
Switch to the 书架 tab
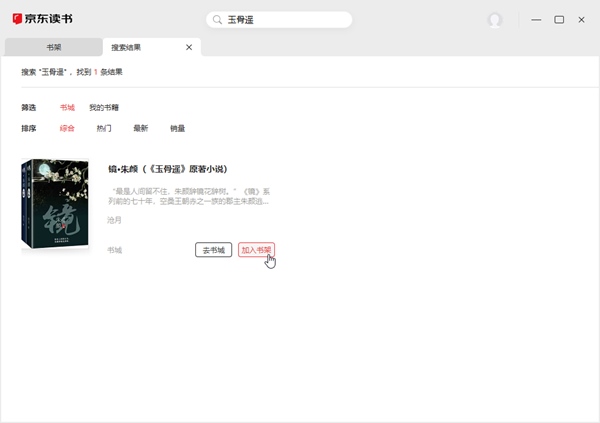[x=53, y=47]
